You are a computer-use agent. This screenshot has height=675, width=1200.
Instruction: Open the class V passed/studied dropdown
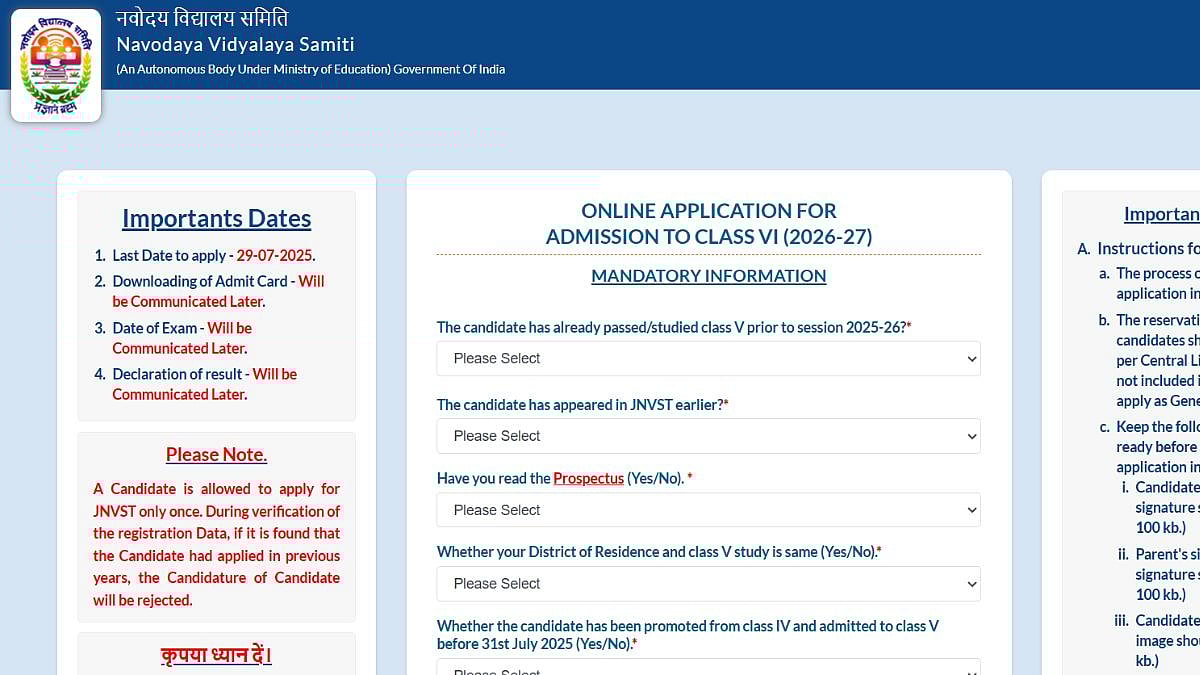(x=708, y=359)
